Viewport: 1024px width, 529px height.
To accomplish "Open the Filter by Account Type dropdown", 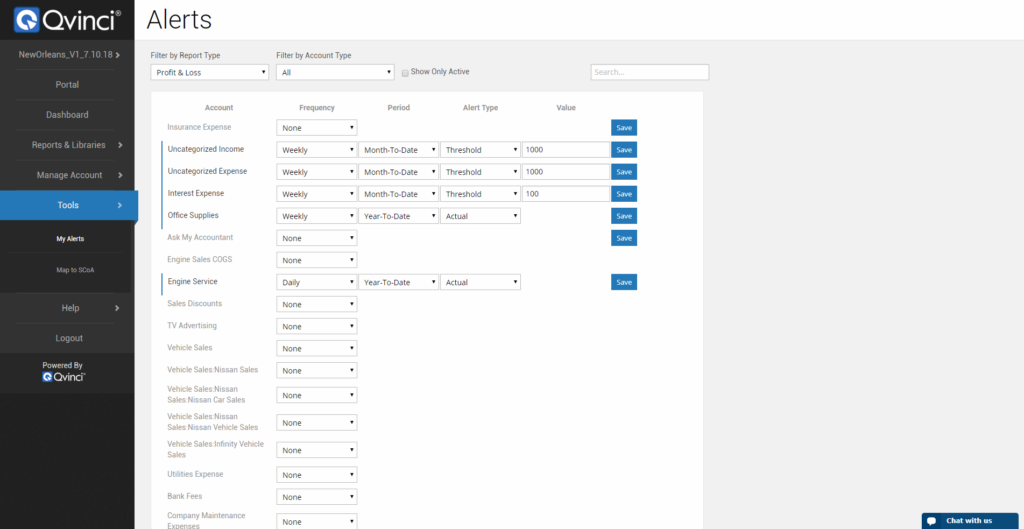I will [x=335, y=72].
